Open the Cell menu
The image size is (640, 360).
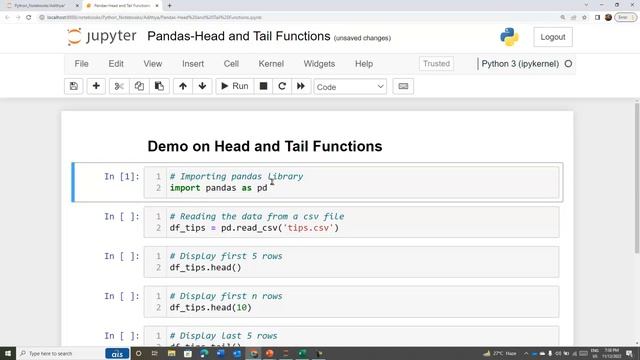[231, 64]
